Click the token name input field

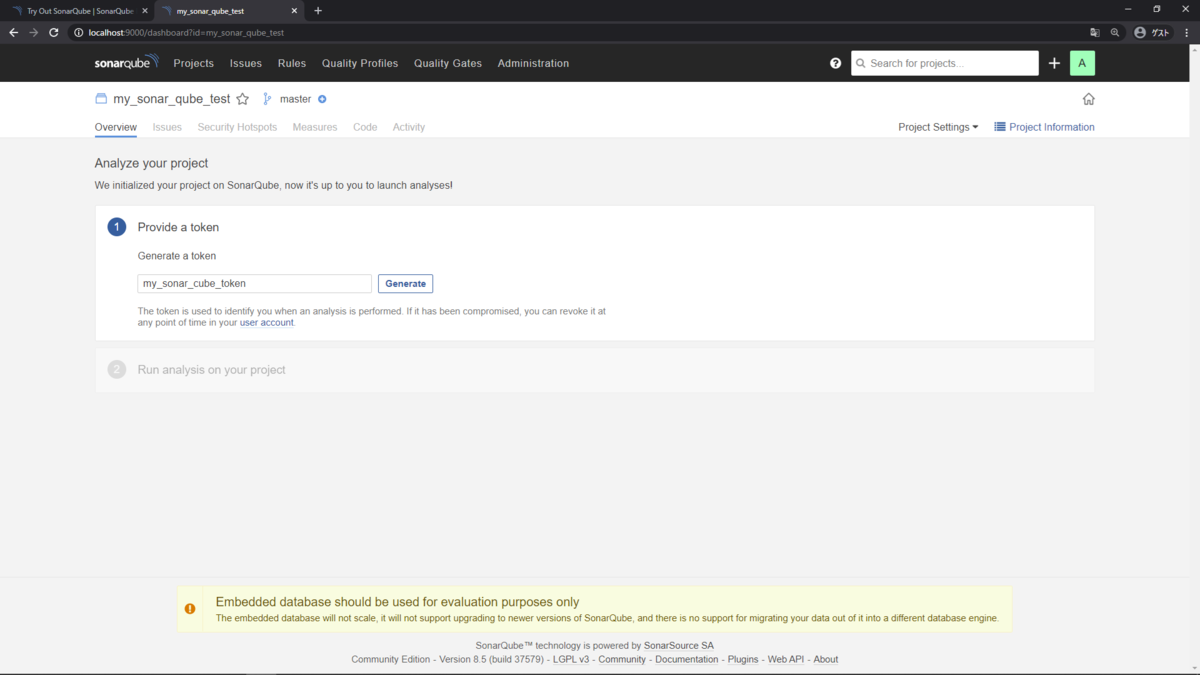tap(254, 284)
